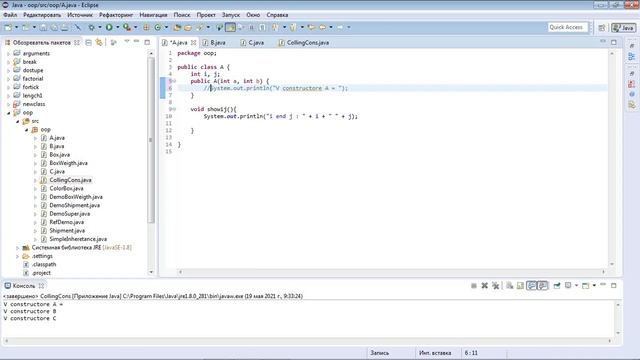640x360 pixels.
Task: Click the Forward navigation arrow icon
Action: [340, 27]
